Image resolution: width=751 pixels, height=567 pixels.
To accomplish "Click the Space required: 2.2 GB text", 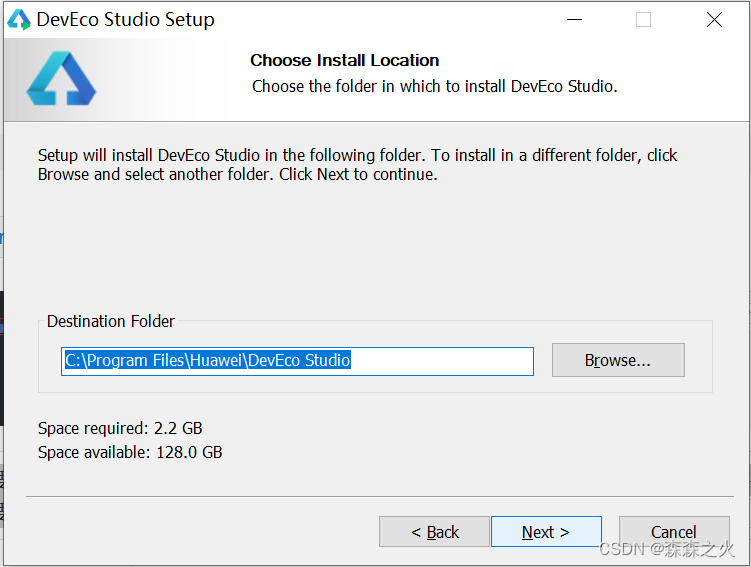I will point(120,428).
